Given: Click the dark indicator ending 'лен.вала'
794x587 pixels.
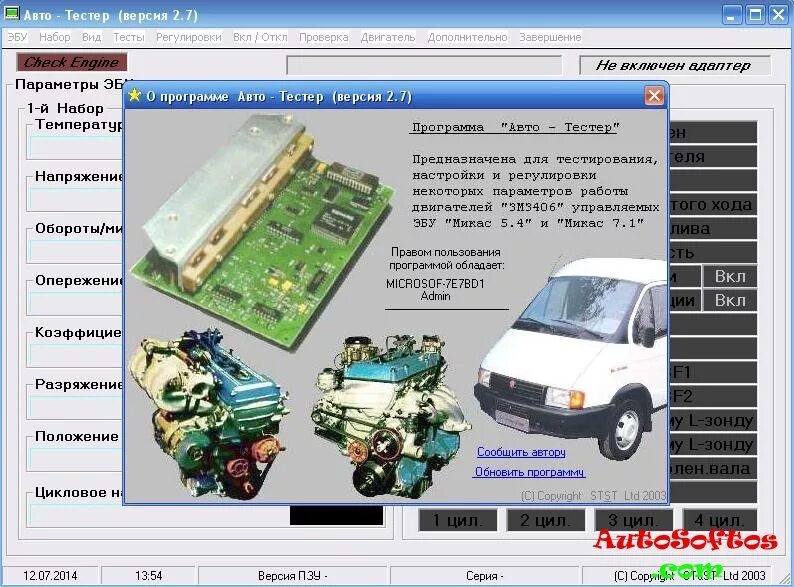Looking at the screenshot, I should click(713, 468).
